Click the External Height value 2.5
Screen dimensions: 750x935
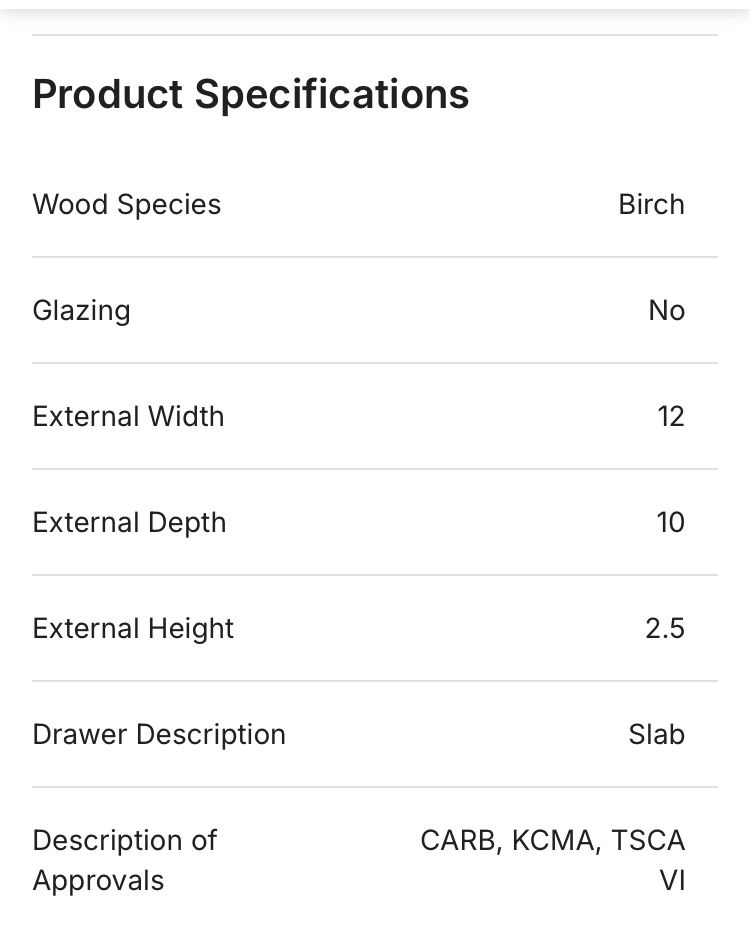[x=665, y=629]
